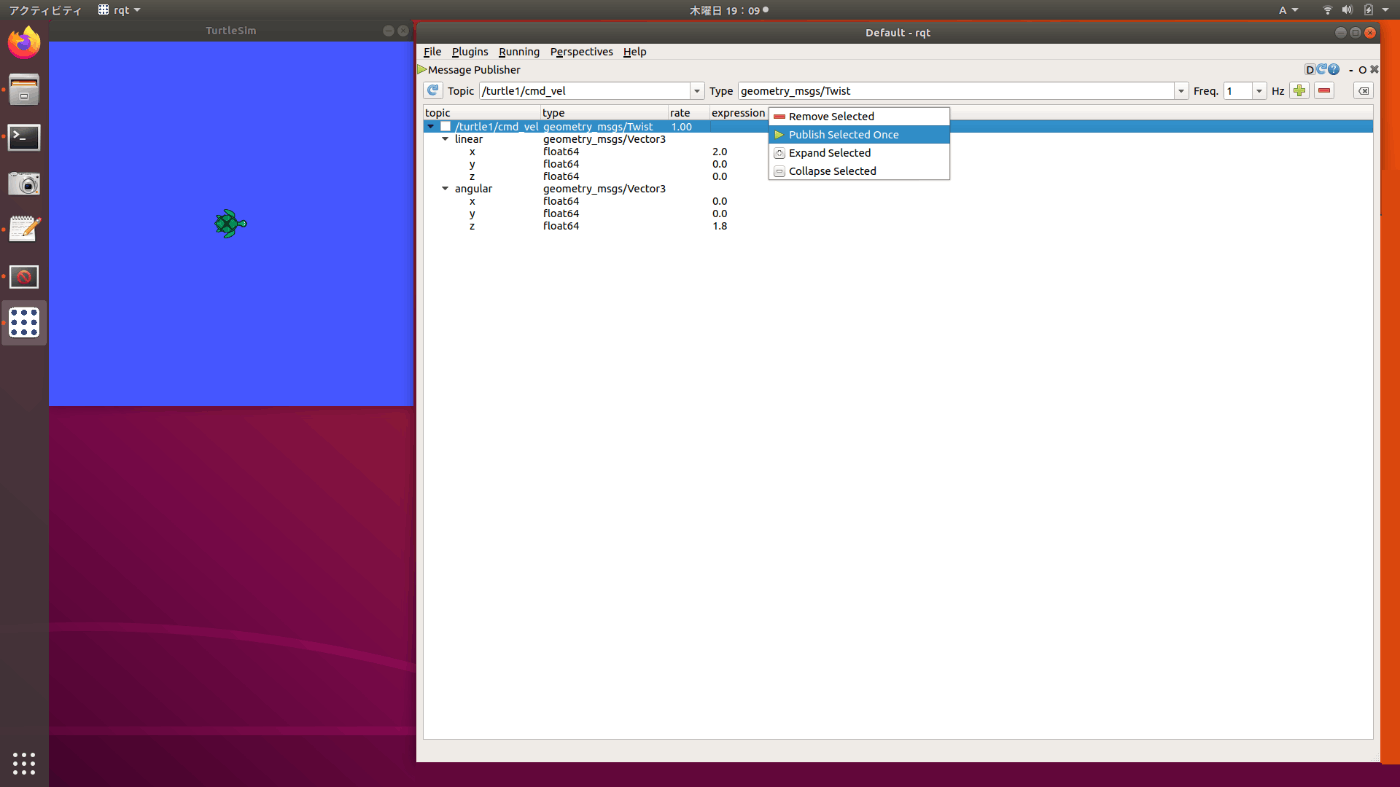Sort by the topic column header
Screen dimensions: 1400x787
point(482,113)
